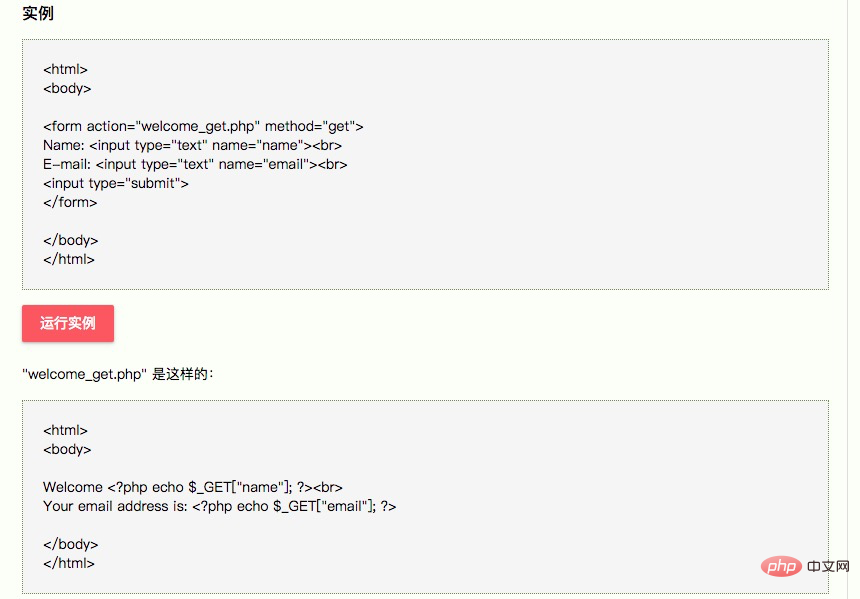The height and width of the screenshot is (599, 860).
Task: Click the form action welcome_get.php code line
Action: [203, 126]
